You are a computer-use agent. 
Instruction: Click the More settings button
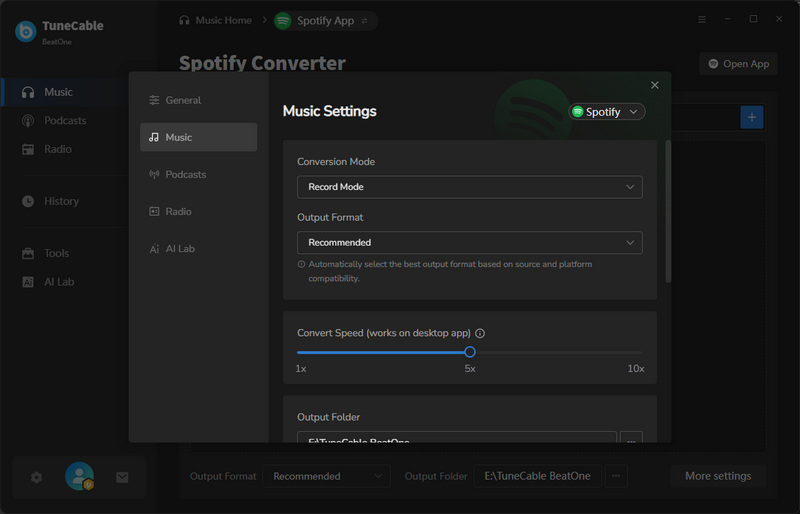point(717,476)
